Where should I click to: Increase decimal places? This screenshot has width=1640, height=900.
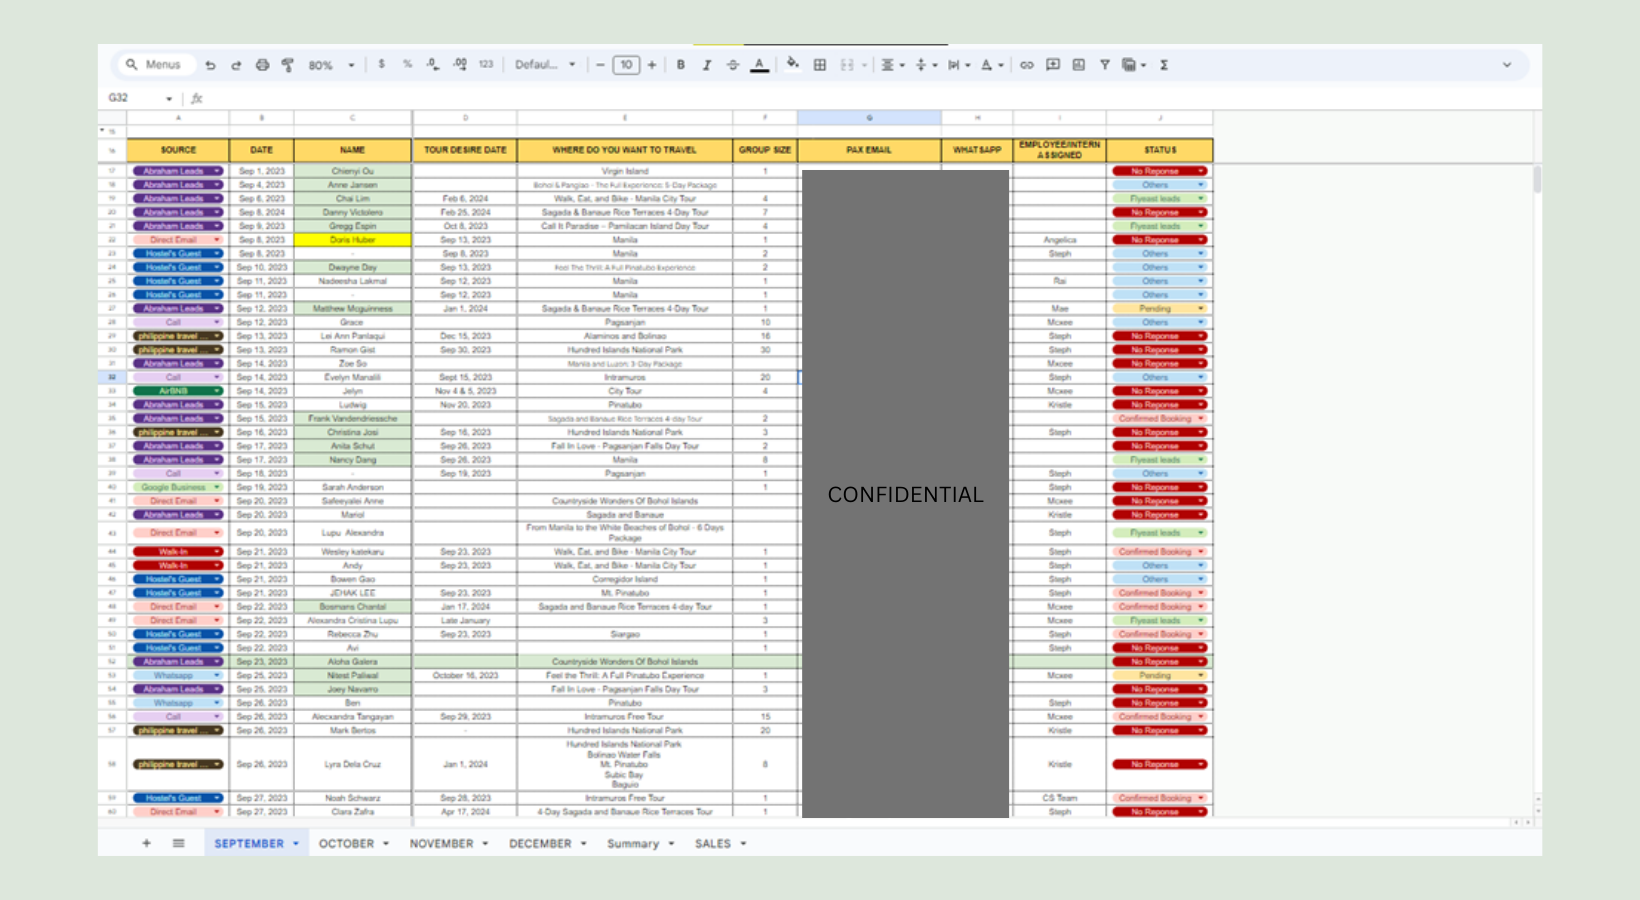[460, 64]
